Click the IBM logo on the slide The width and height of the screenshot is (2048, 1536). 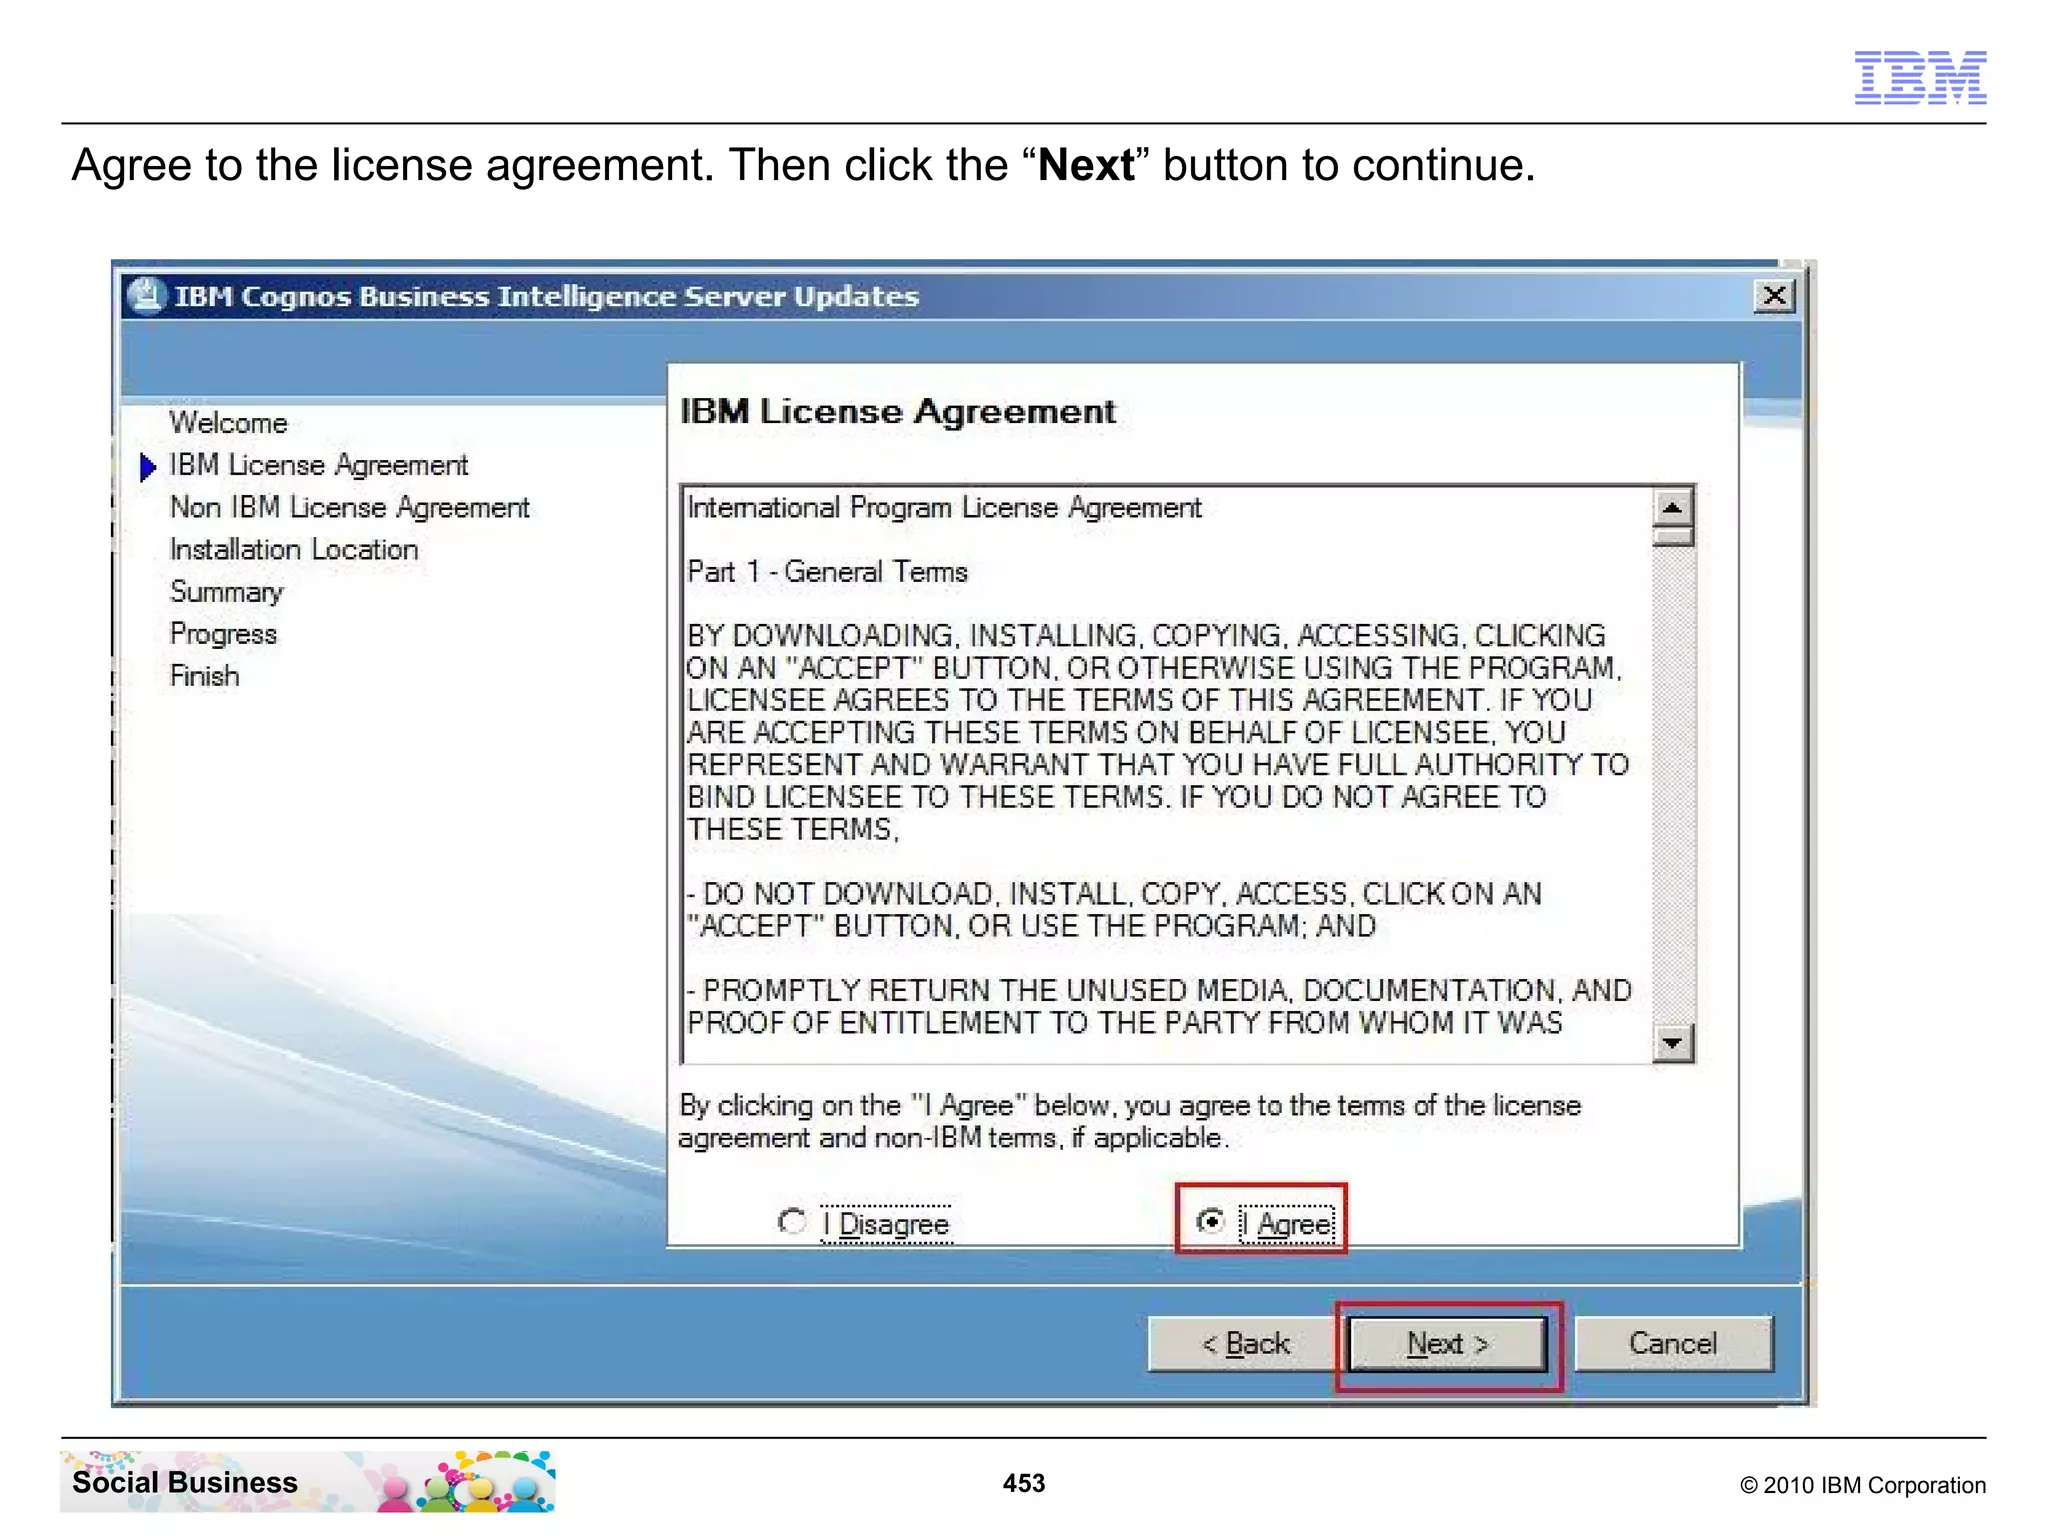[1920, 77]
